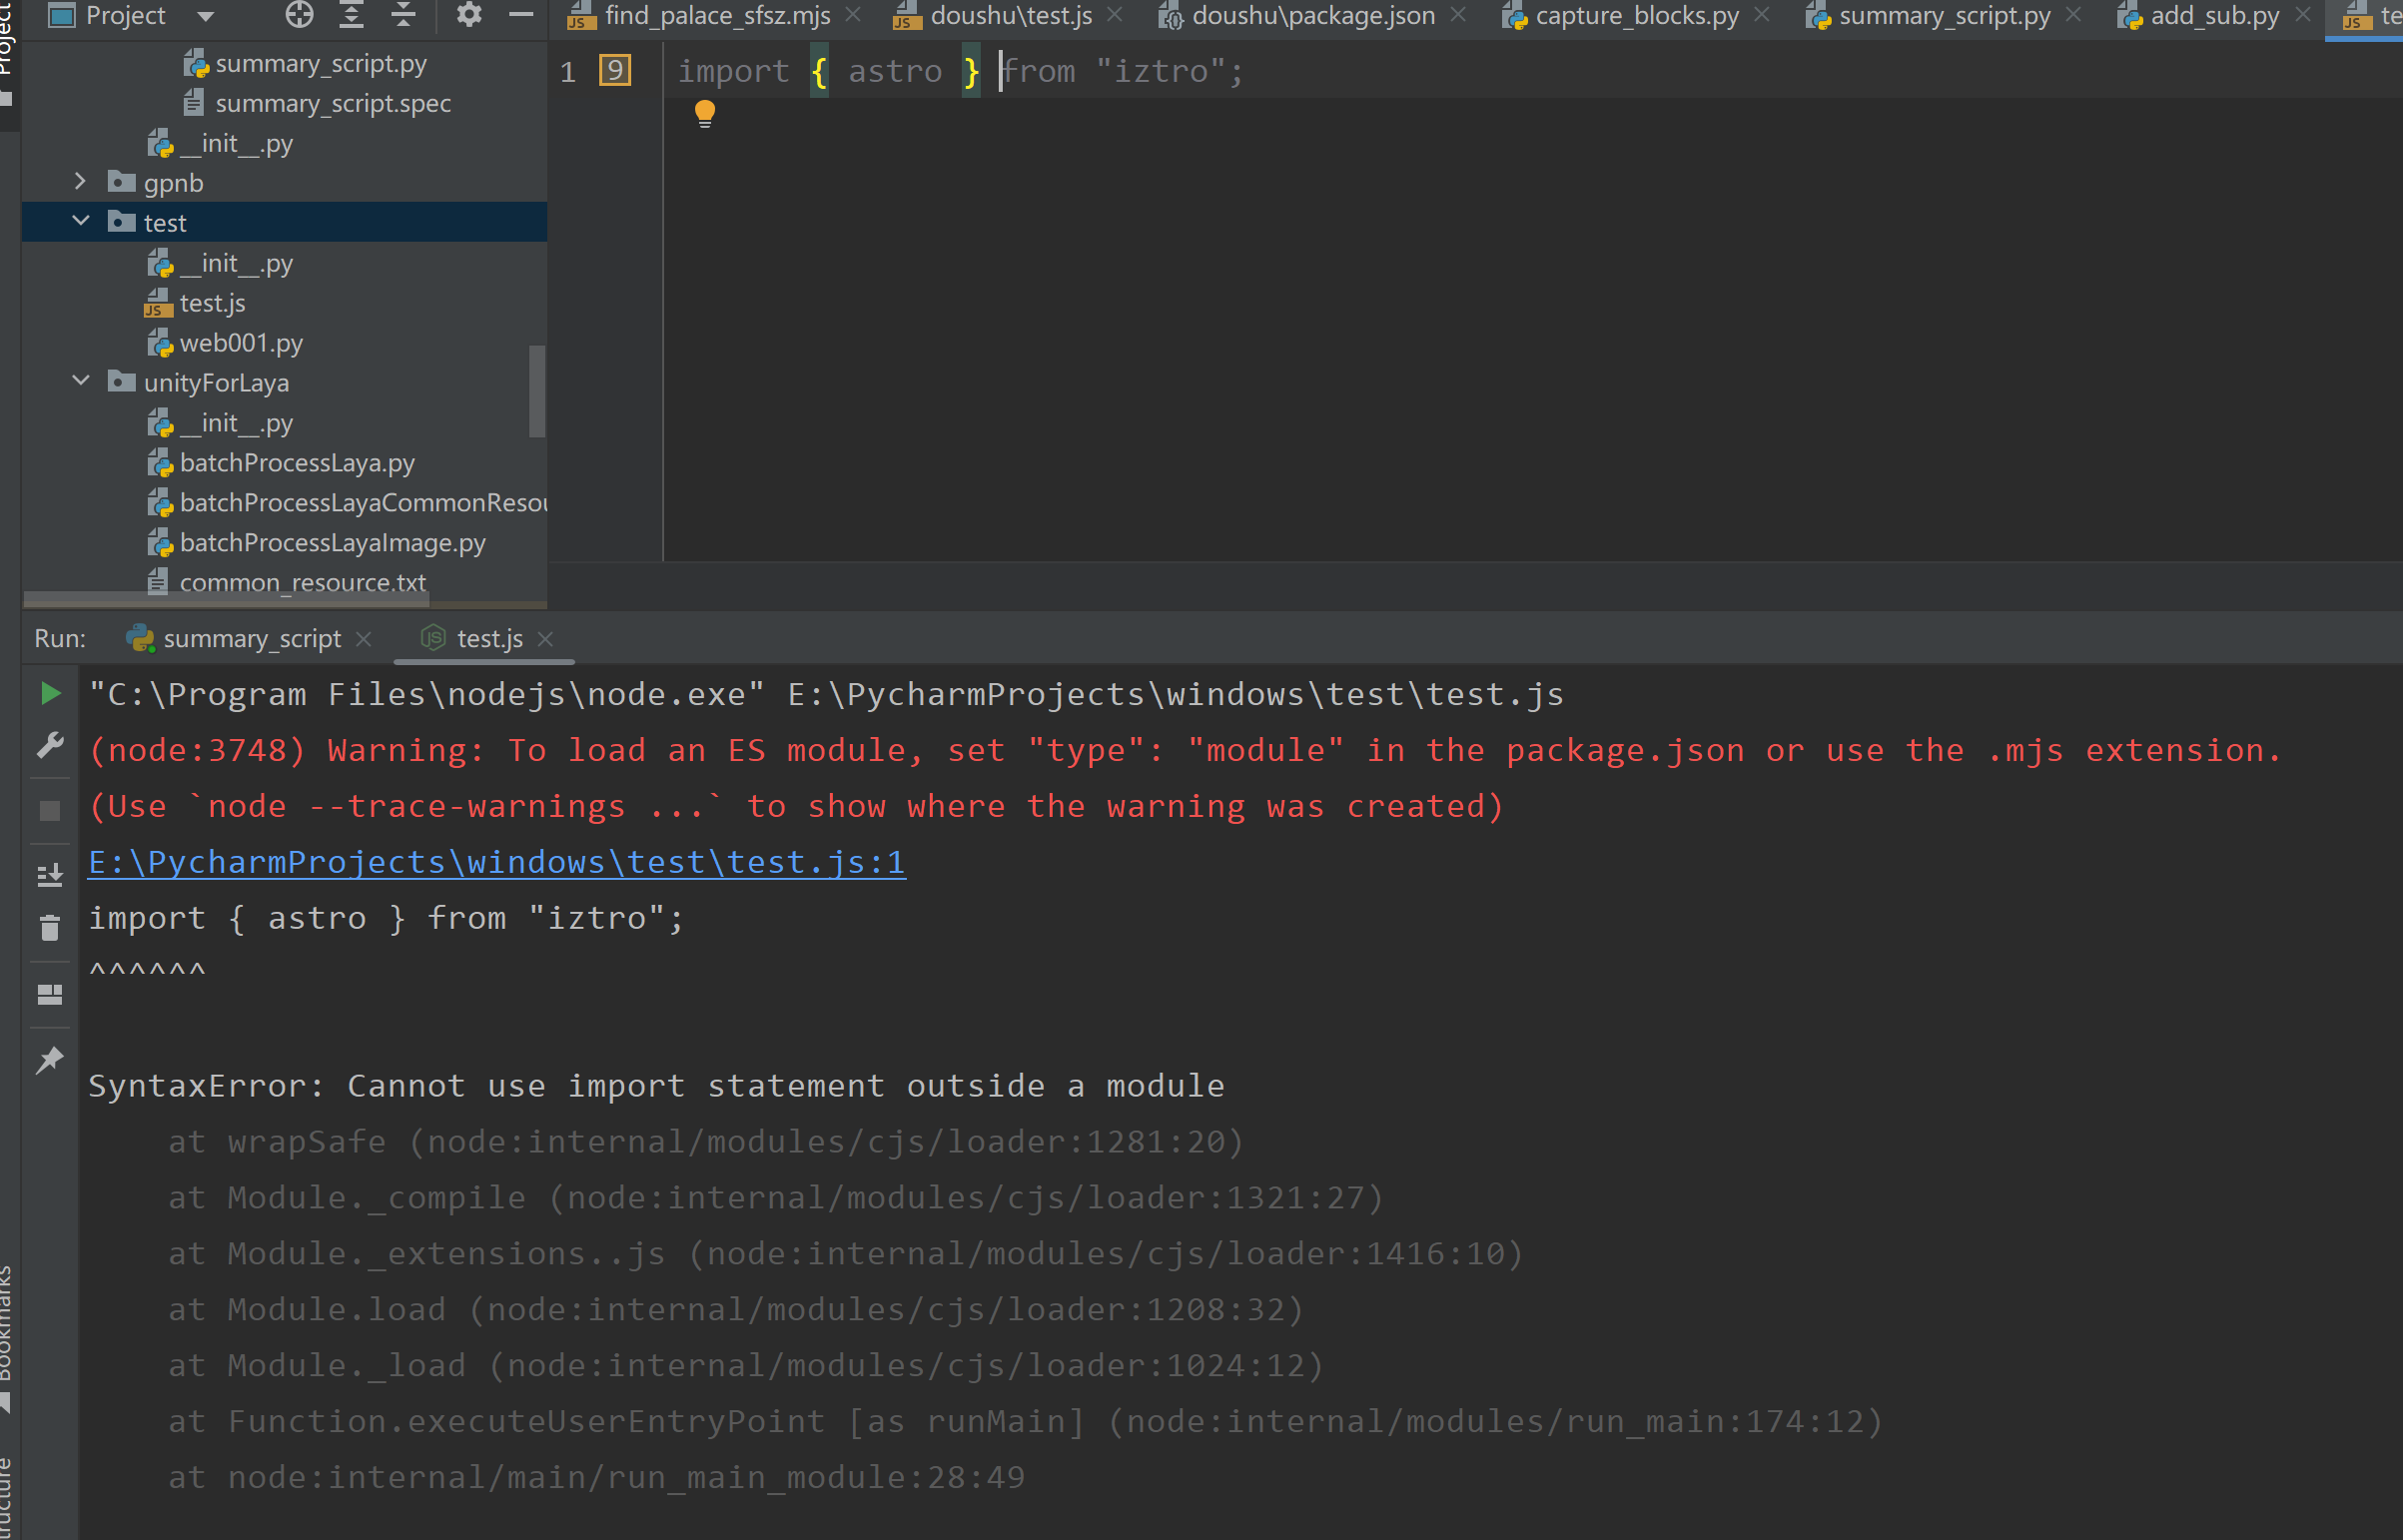Click the locate target crosshair icon in the Project panel
This screenshot has height=1540, width=2403.
(299, 15)
